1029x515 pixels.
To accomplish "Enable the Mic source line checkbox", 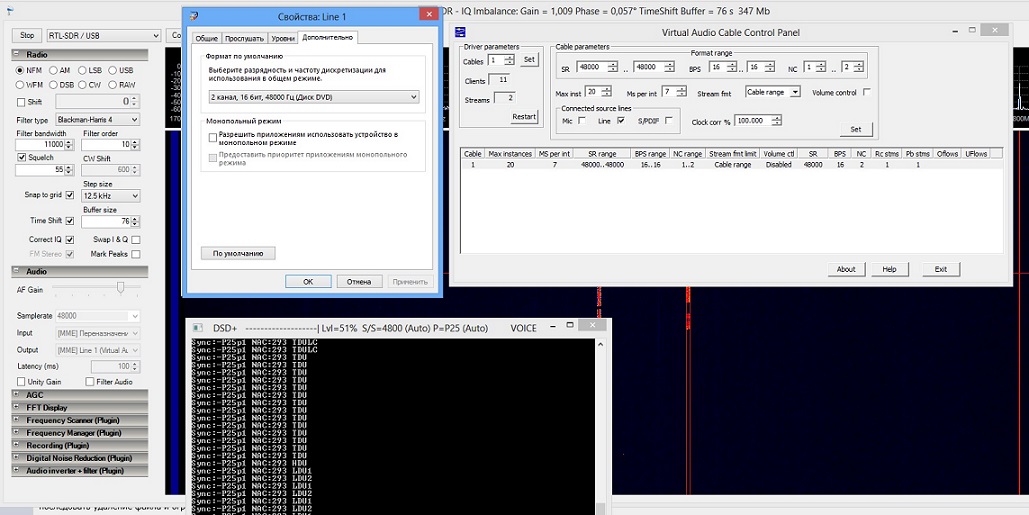I will coord(581,121).
